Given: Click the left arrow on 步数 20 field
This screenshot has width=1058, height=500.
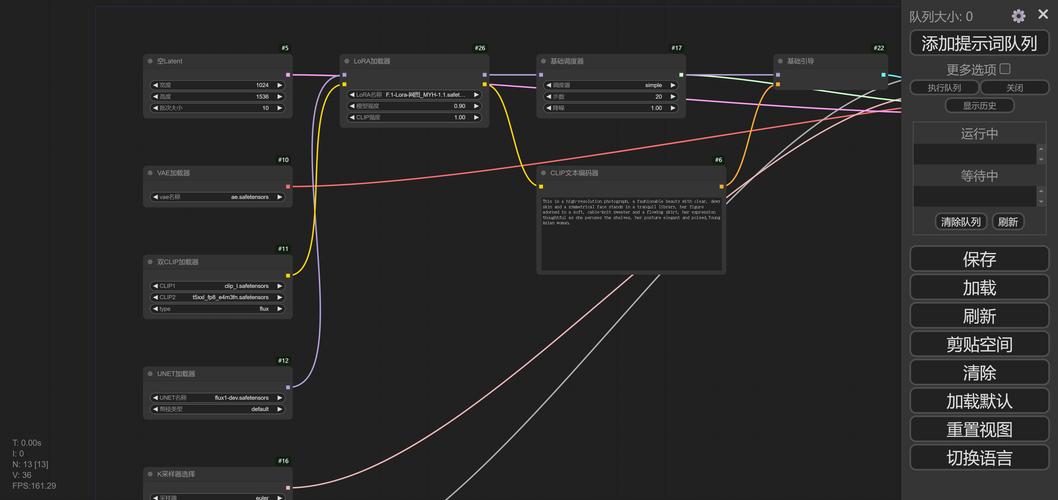Looking at the screenshot, I should click(x=547, y=97).
